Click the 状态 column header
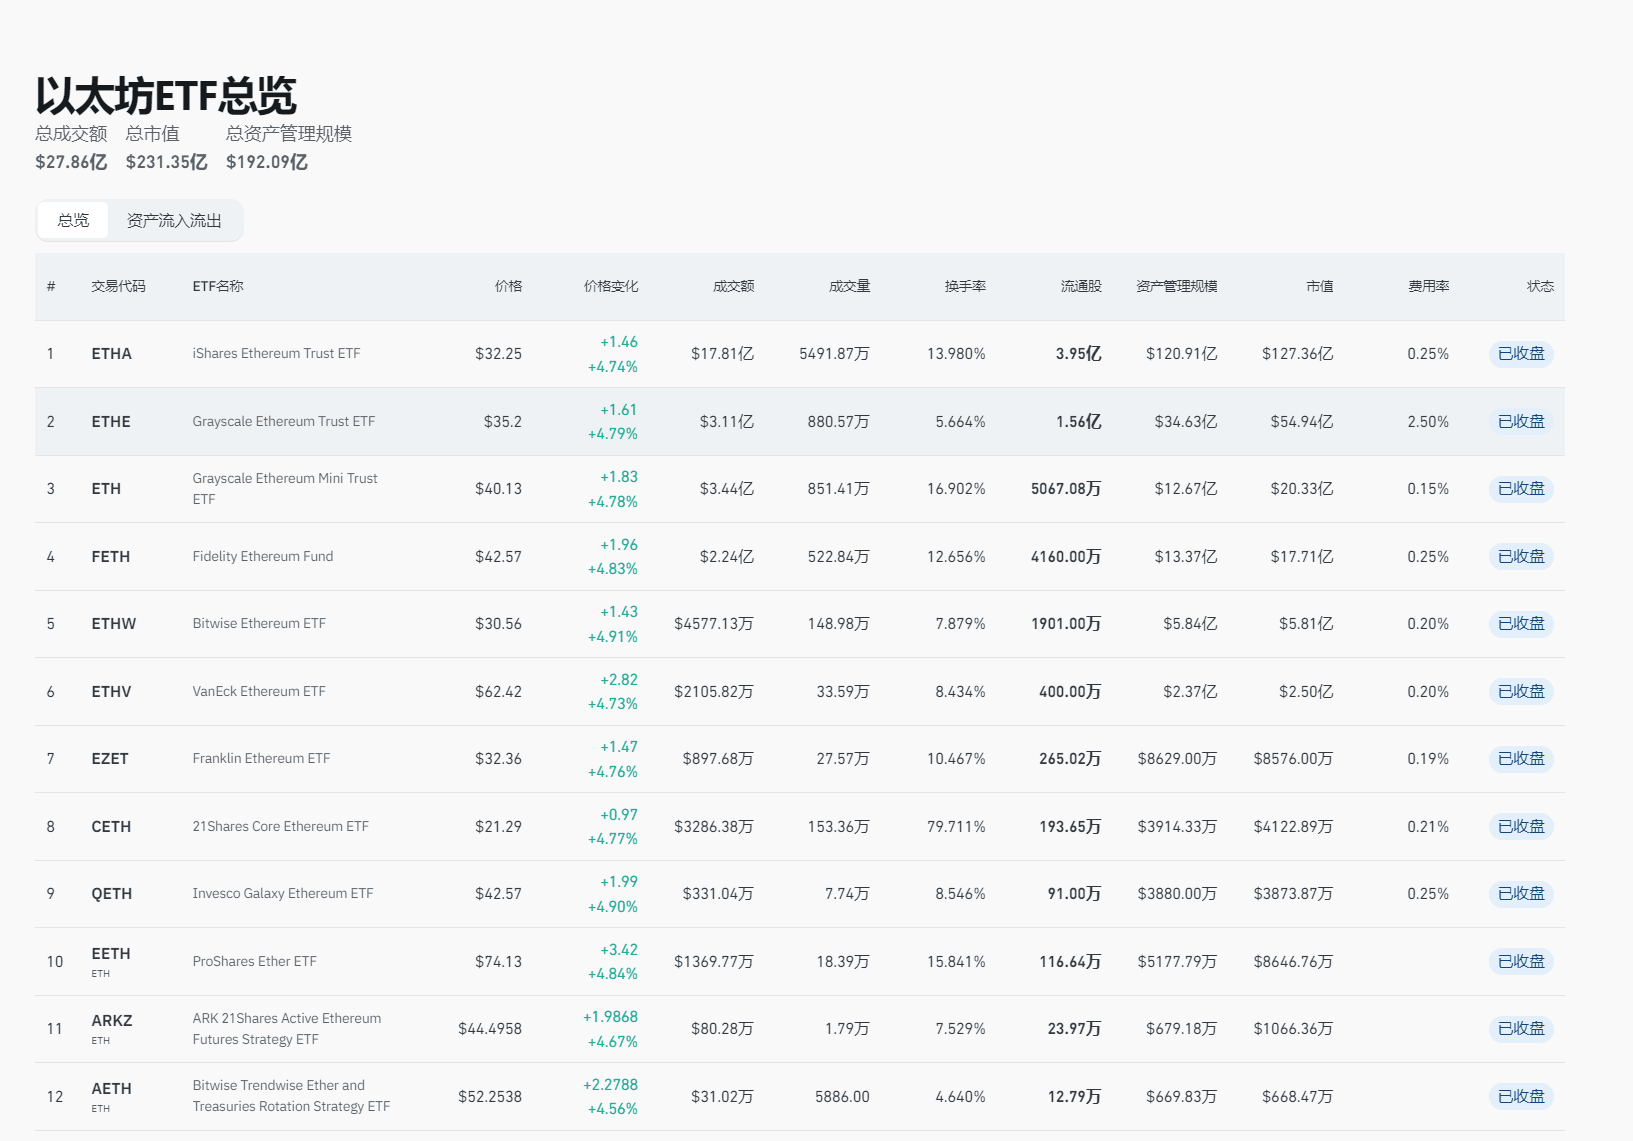This screenshot has width=1633, height=1141. click(1540, 286)
